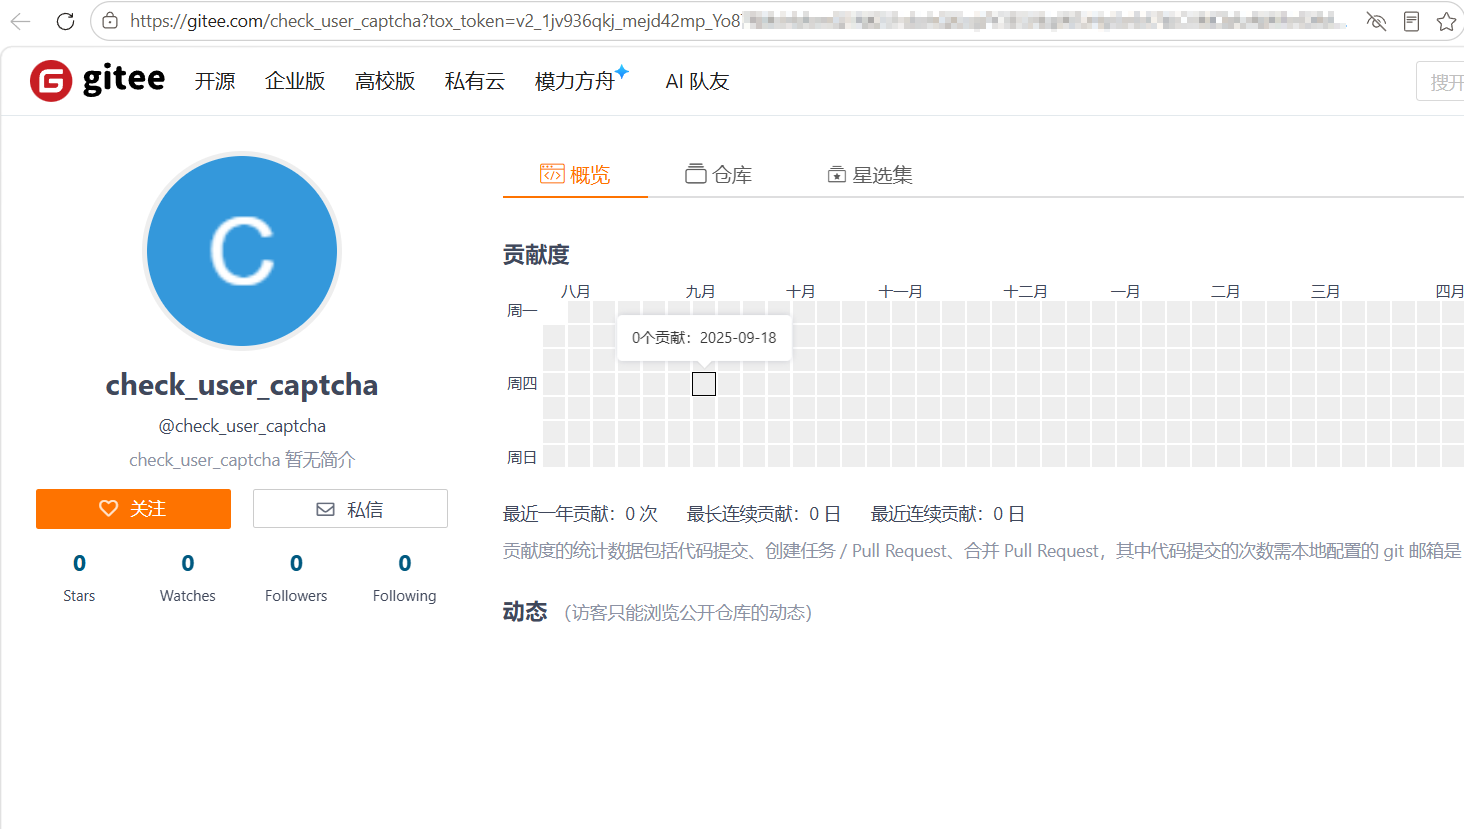
Task: Bookmark this page with the star icon
Action: [x=1446, y=21]
